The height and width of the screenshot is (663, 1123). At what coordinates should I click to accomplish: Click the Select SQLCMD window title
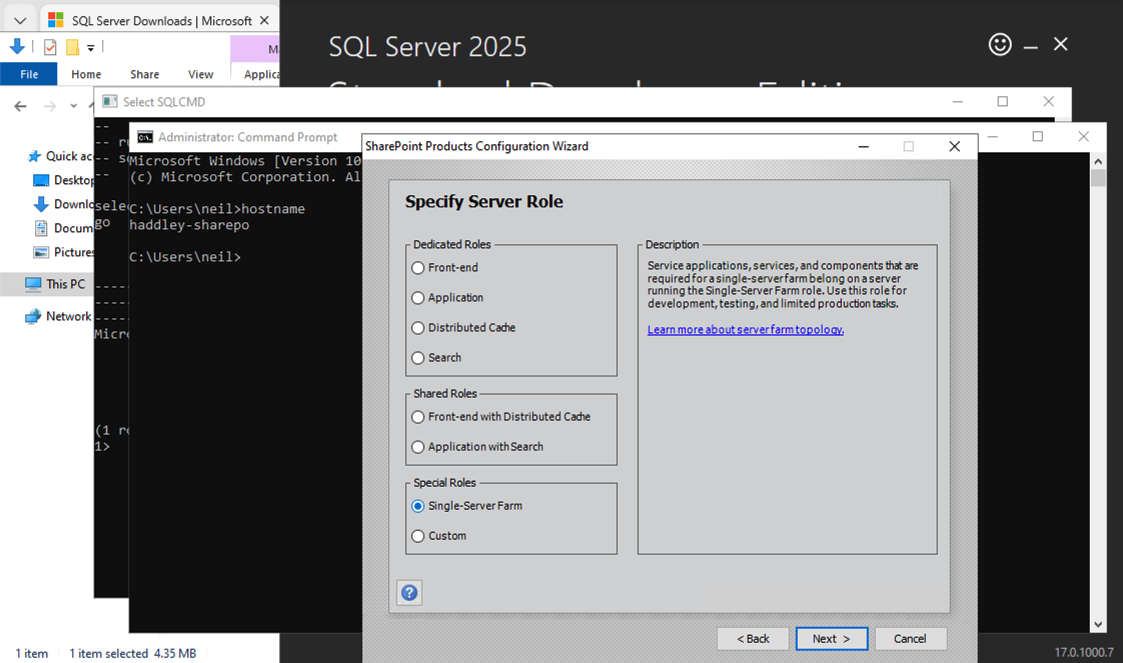(x=164, y=102)
